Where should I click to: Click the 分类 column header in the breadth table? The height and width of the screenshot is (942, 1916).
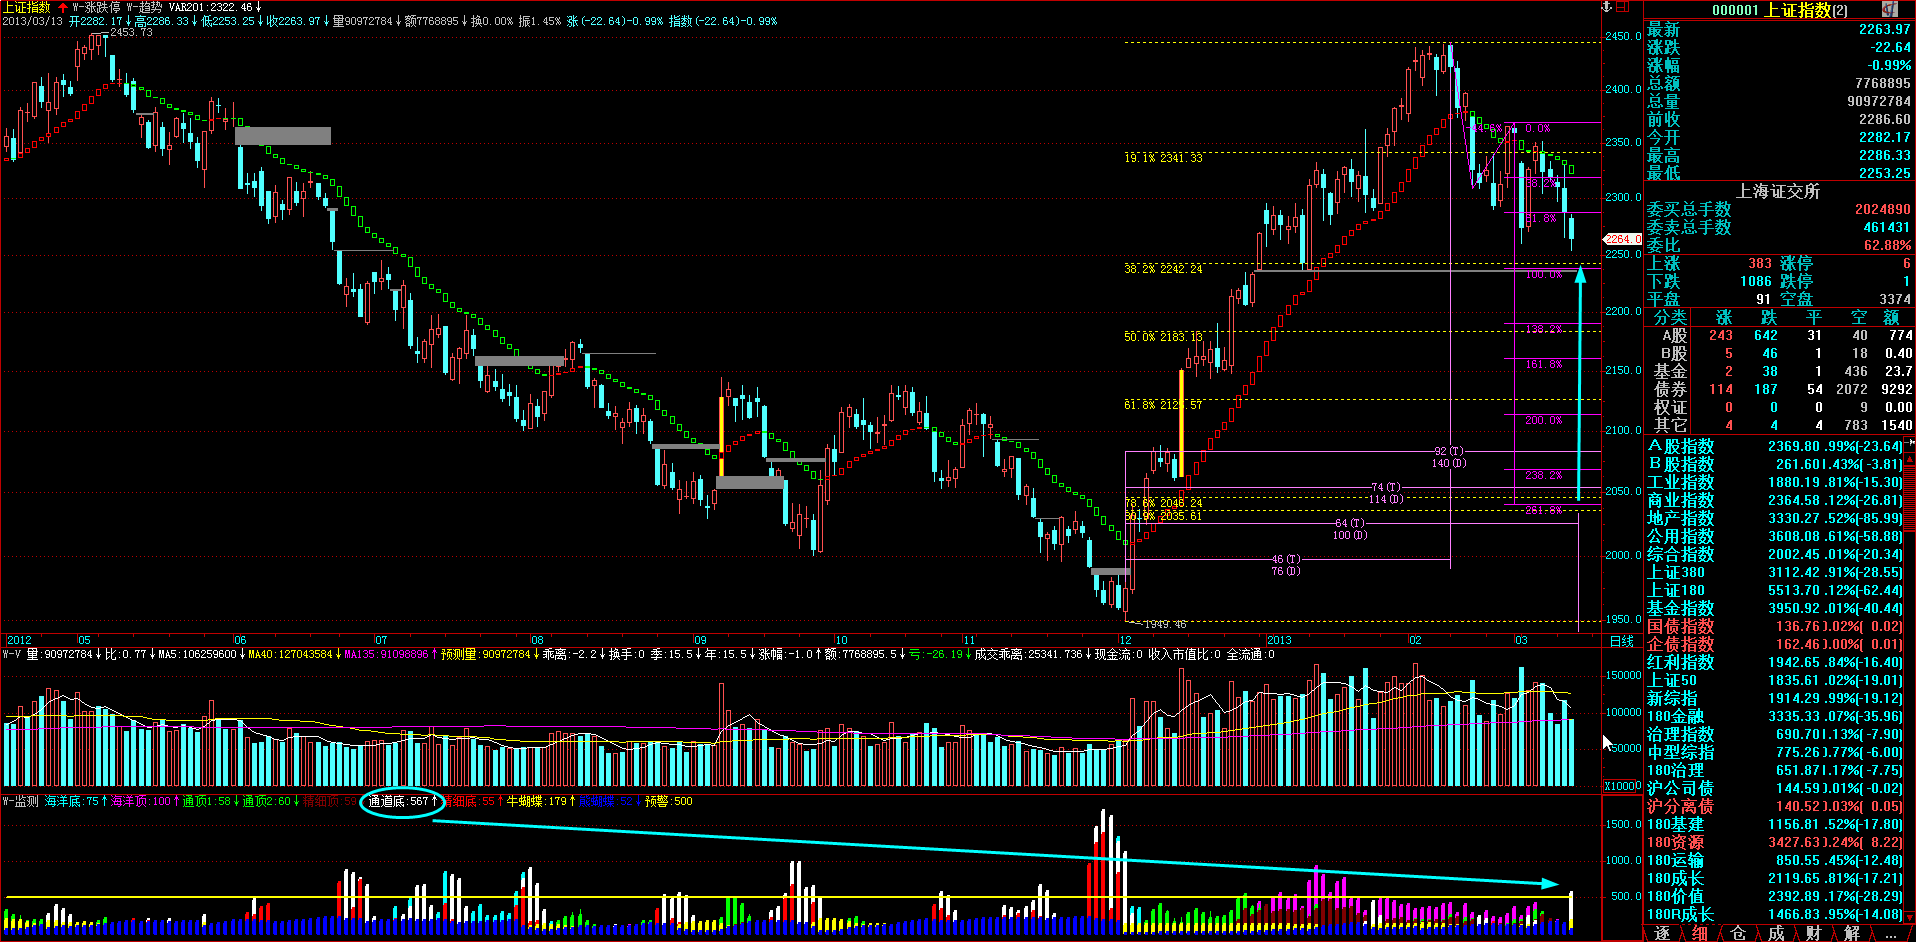point(1669,317)
